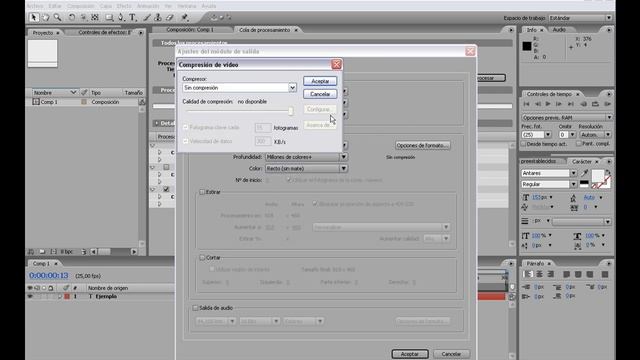Screen dimensions: 640x360
Task: Align paragraph text left
Action: pos(528,274)
